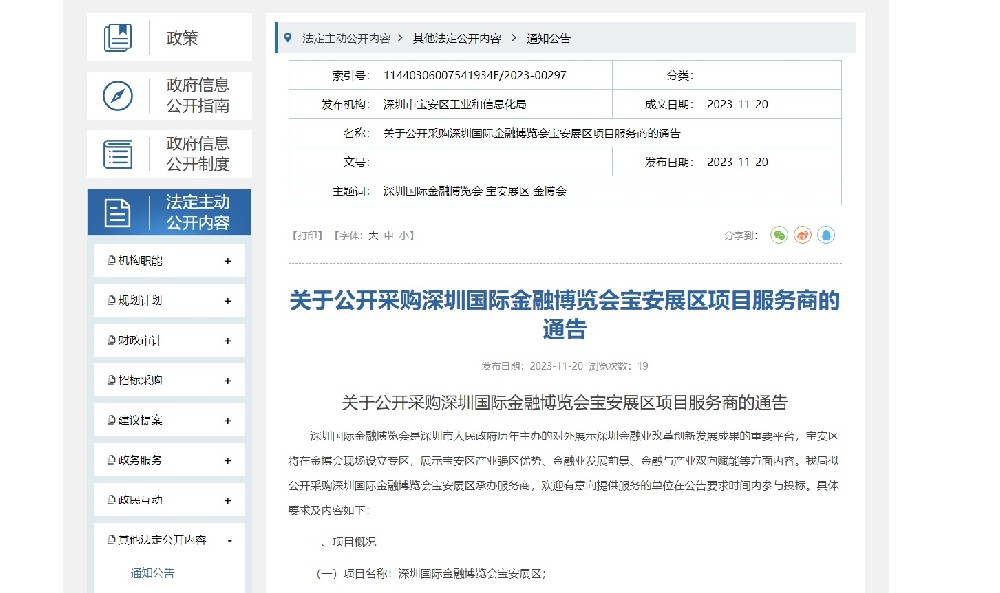This screenshot has height=593, width=1000.
Task: Click the index number 11440306007541934F/2023-00297
Action: pos(474,75)
